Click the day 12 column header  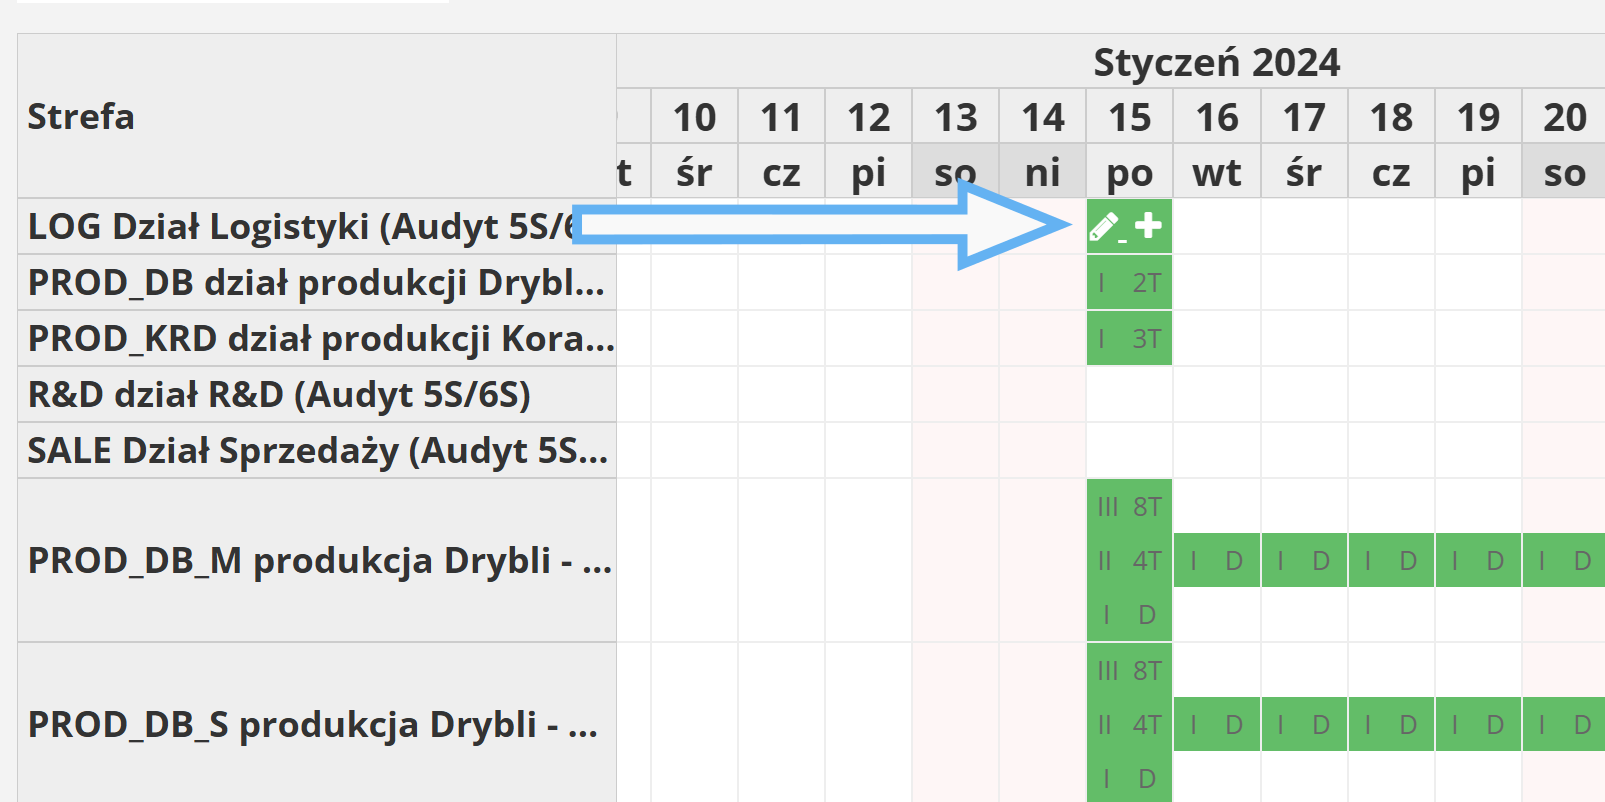click(868, 118)
